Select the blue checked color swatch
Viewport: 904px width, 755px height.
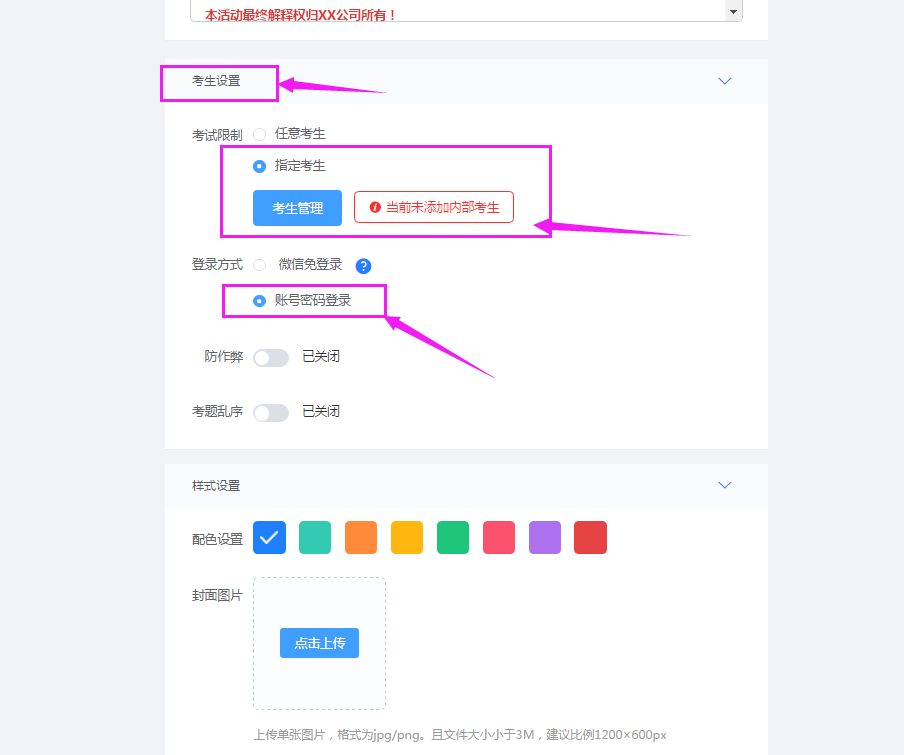269,537
